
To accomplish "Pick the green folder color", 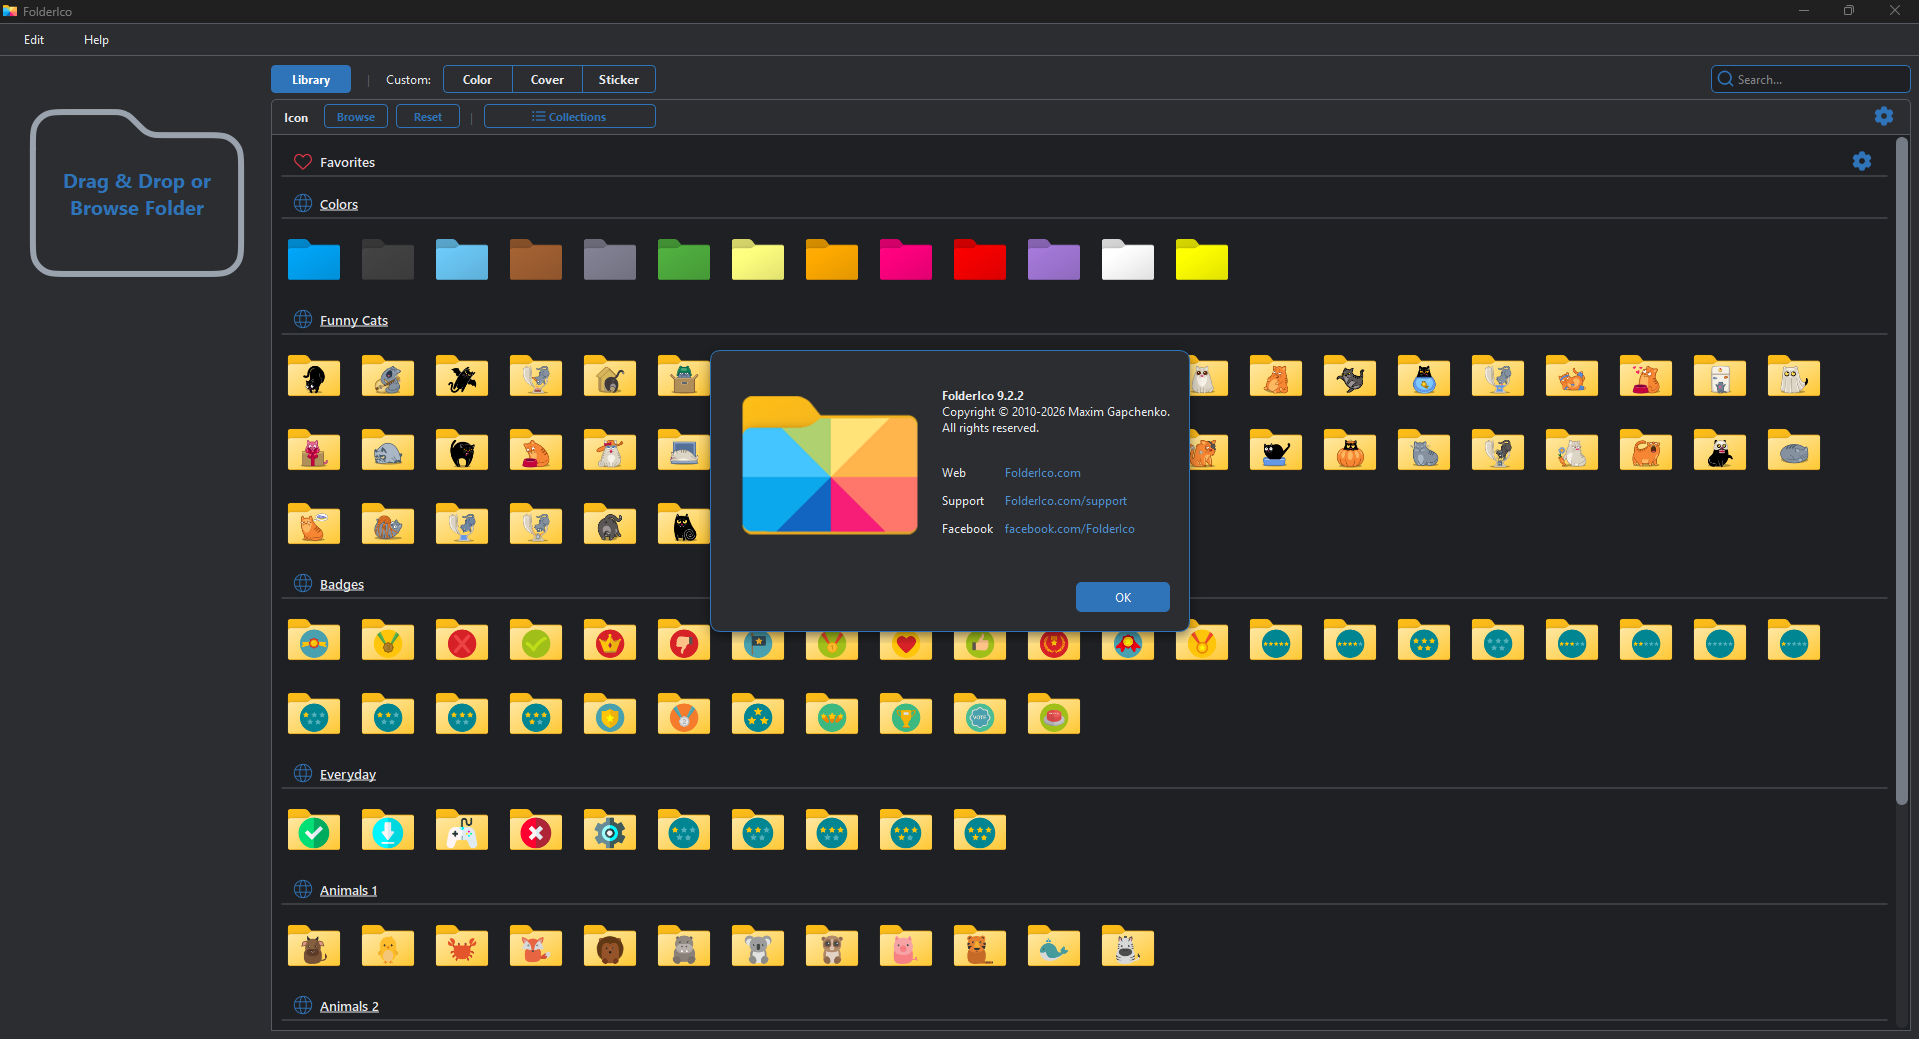I will 684,260.
